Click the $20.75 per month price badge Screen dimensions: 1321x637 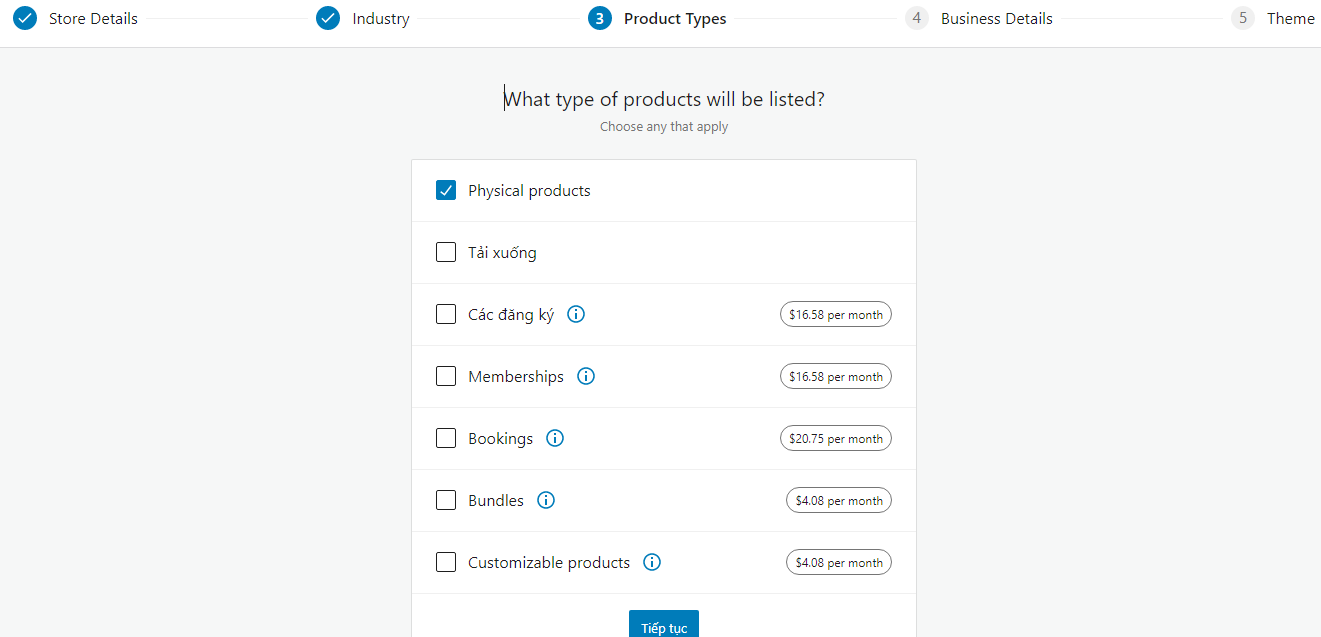pos(835,438)
